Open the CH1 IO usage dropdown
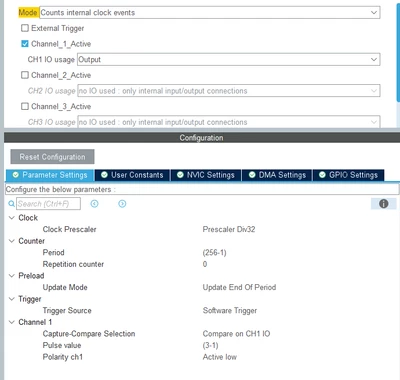 (x=229, y=59)
